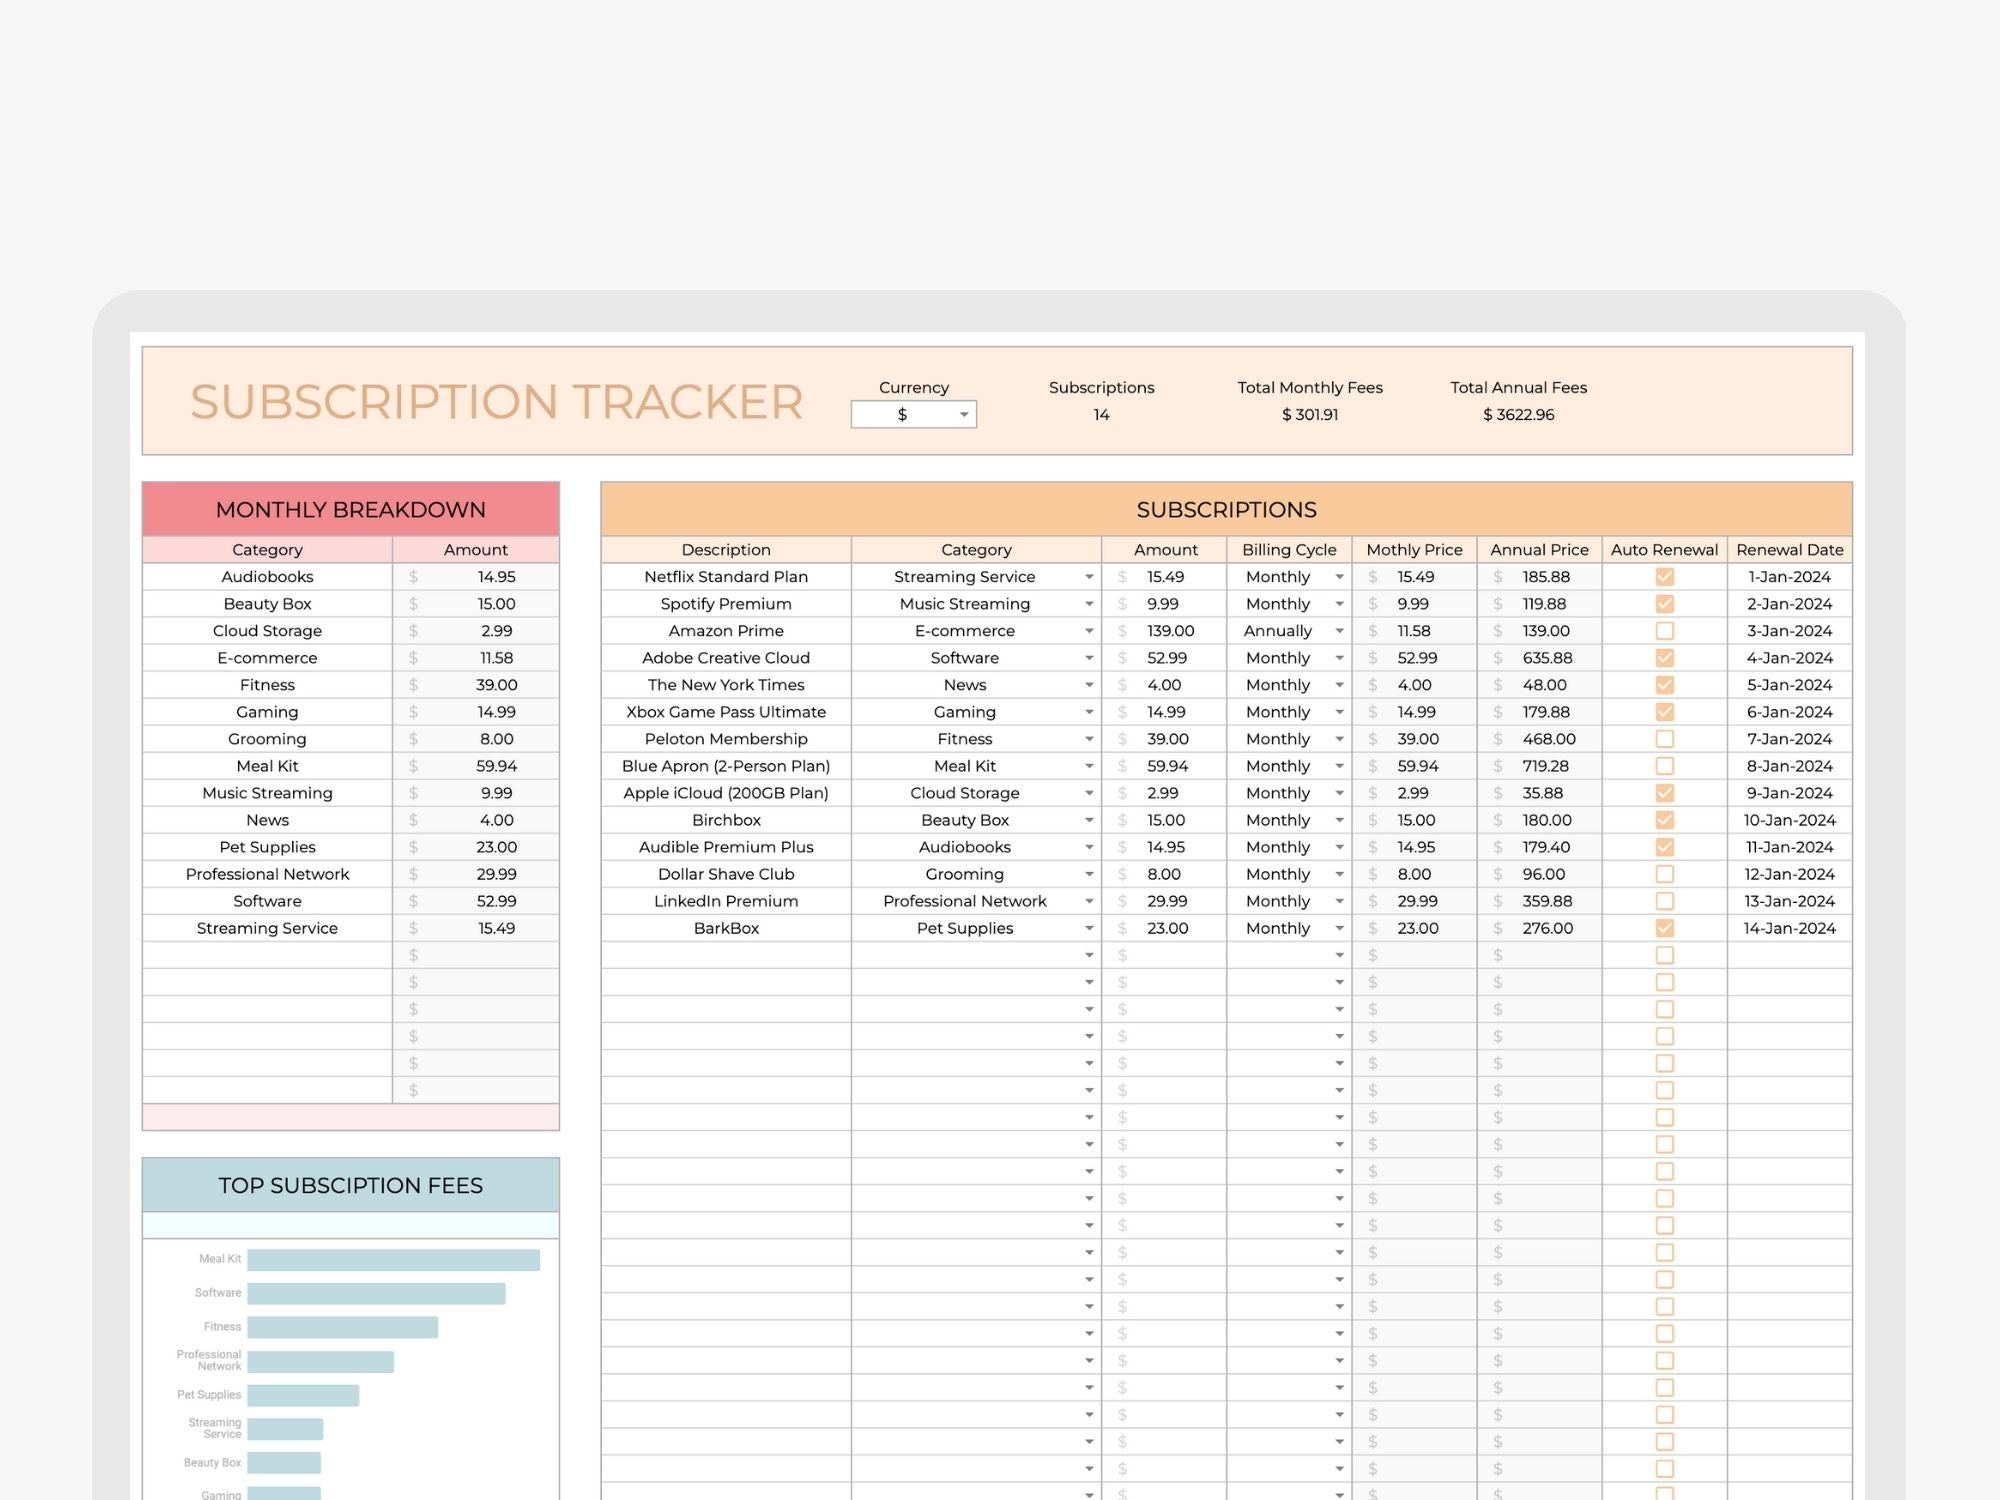The image size is (2000, 1500).
Task: Toggle Auto Renewal checkbox for Netflix Standard Plan
Action: [1664, 577]
